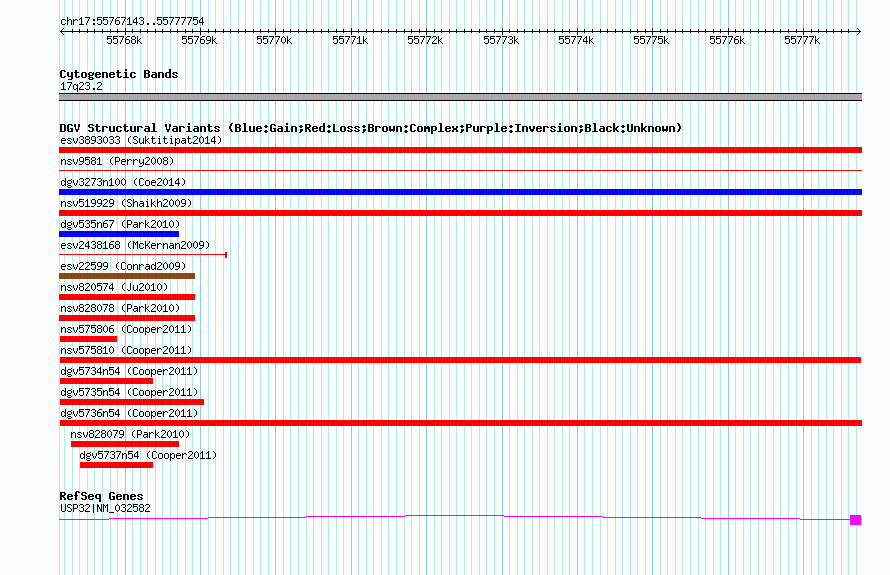Click the left arrow of the ruler
The width and height of the screenshot is (890, 575).
tap(62, 31)
